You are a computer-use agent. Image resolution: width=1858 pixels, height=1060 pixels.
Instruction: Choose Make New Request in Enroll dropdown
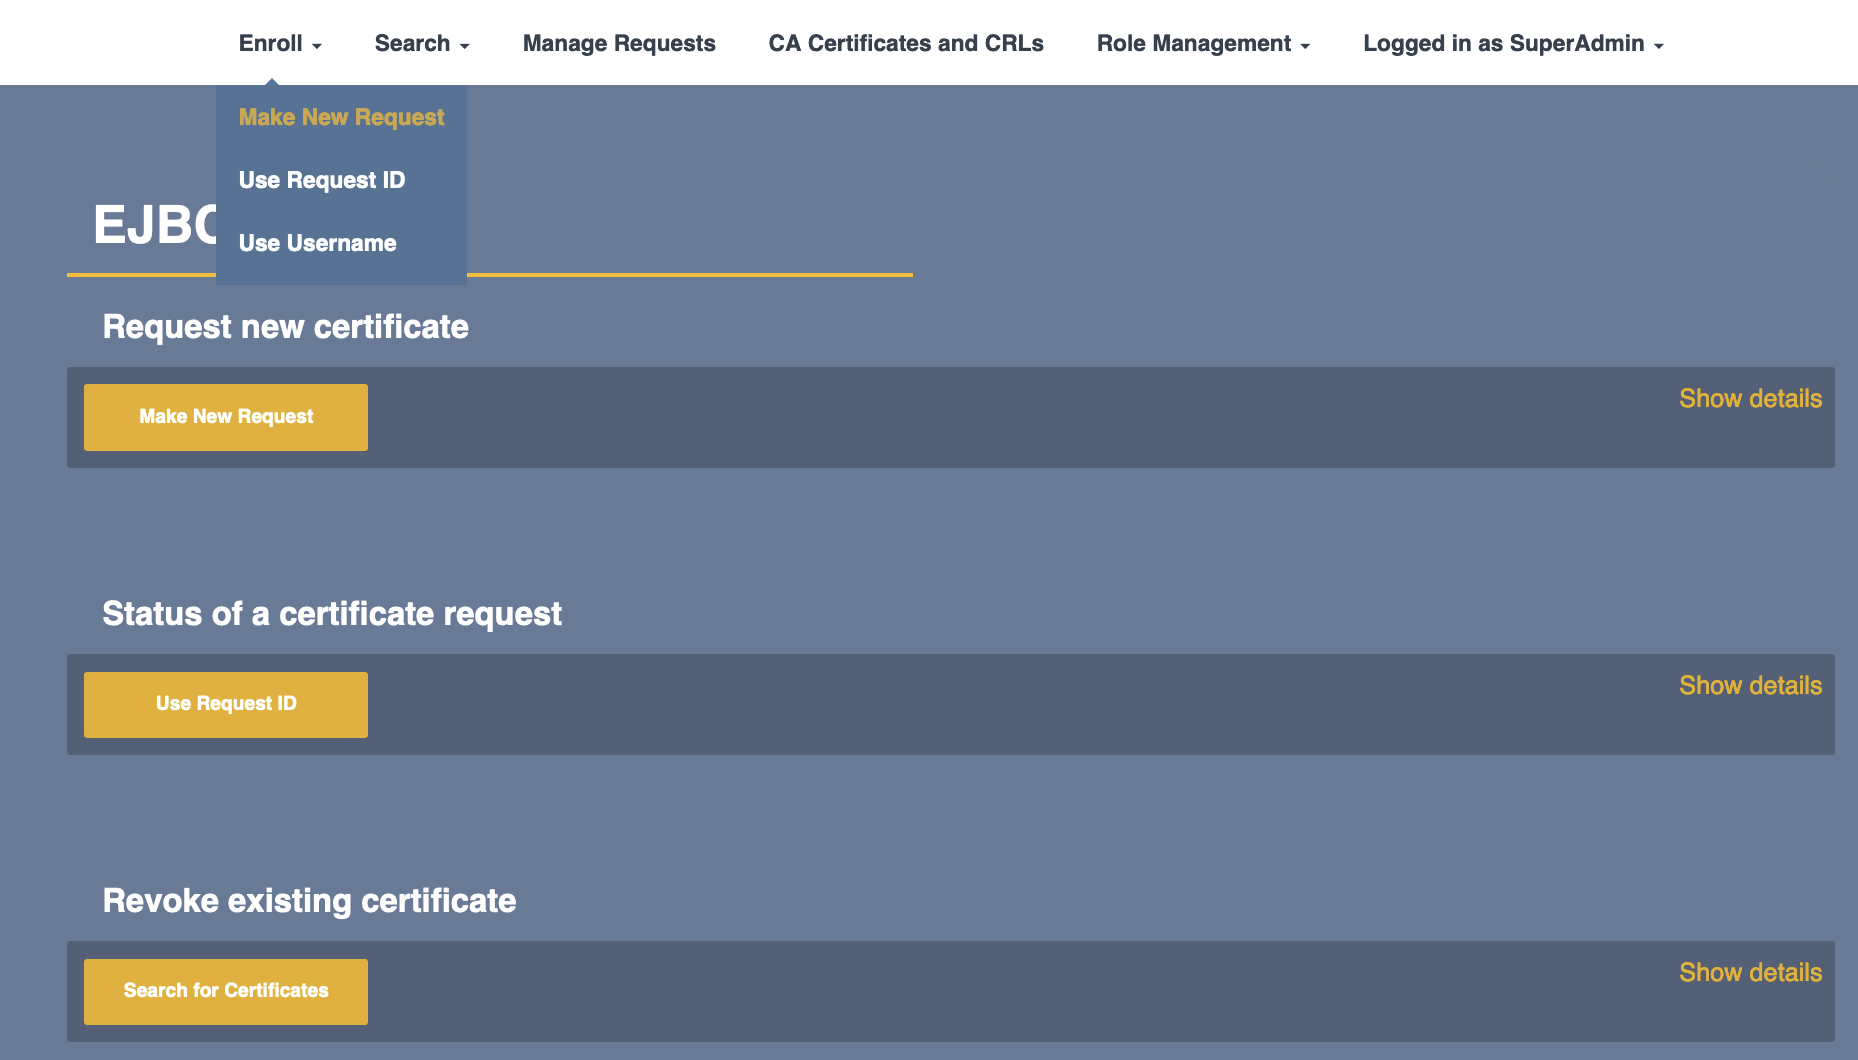tap(341, 117)
